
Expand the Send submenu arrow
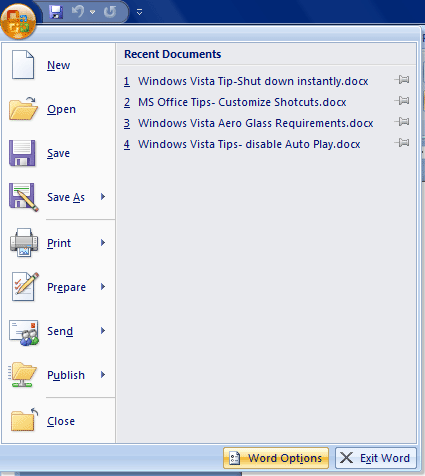[x=103, y=331]
